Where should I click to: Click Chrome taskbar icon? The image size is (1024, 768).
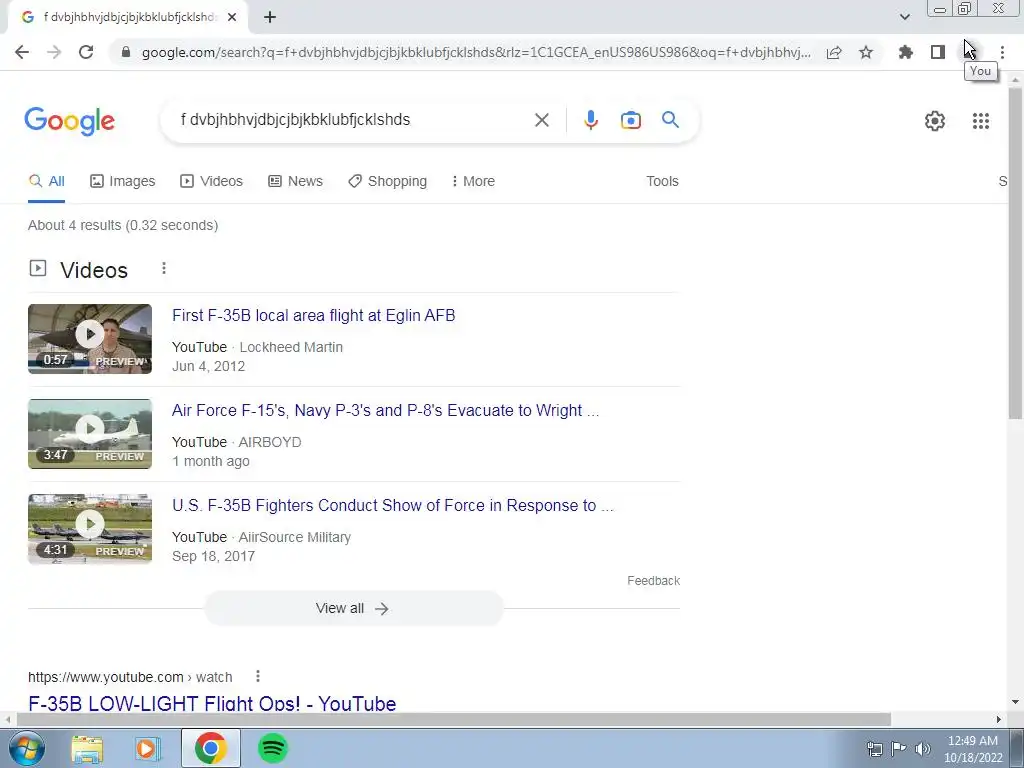click(210, 748)
